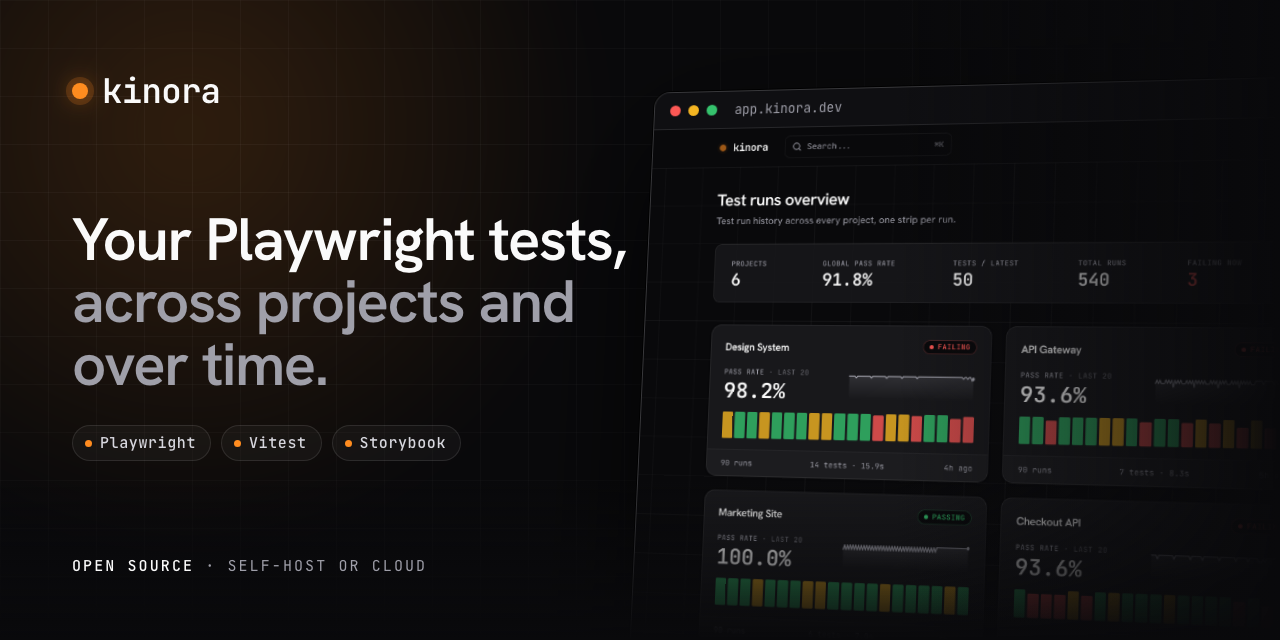Viewport: 1280px width, 640px height.
Task: Click the 100.0% pass rate on Marketing Site
Action: 754,558
